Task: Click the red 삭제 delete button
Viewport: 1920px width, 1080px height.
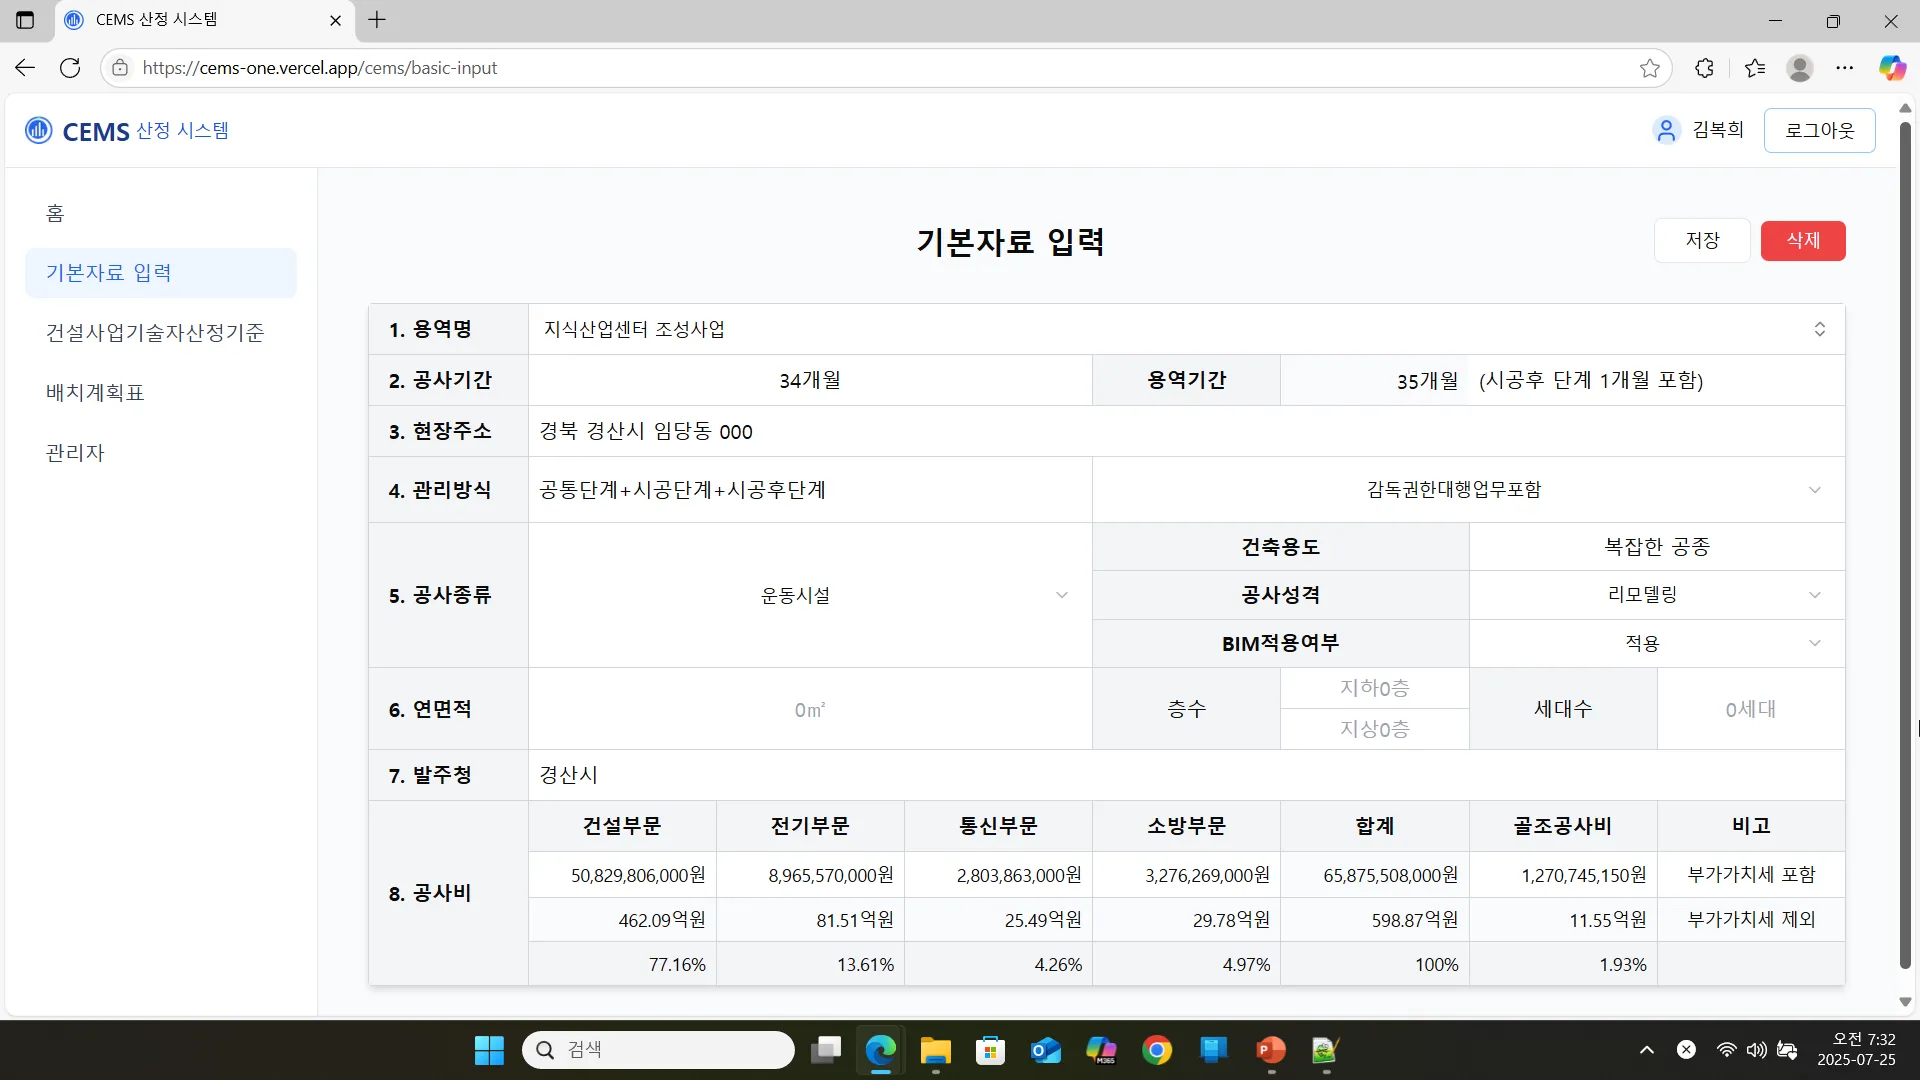Action: click(1803, 240)
